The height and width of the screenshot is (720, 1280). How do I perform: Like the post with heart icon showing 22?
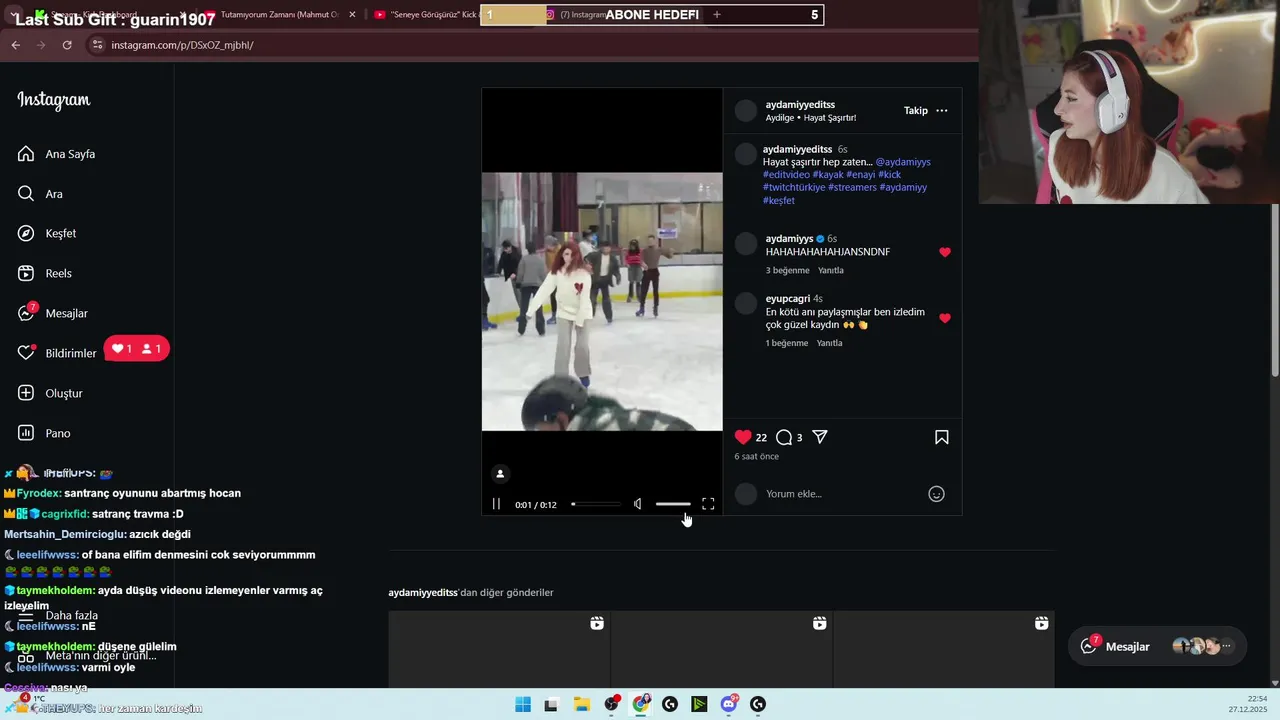pos(743,437)
